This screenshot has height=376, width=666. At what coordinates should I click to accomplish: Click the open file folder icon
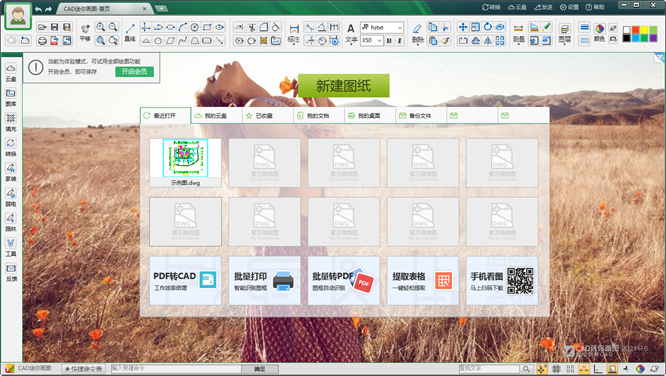(42, 27)
